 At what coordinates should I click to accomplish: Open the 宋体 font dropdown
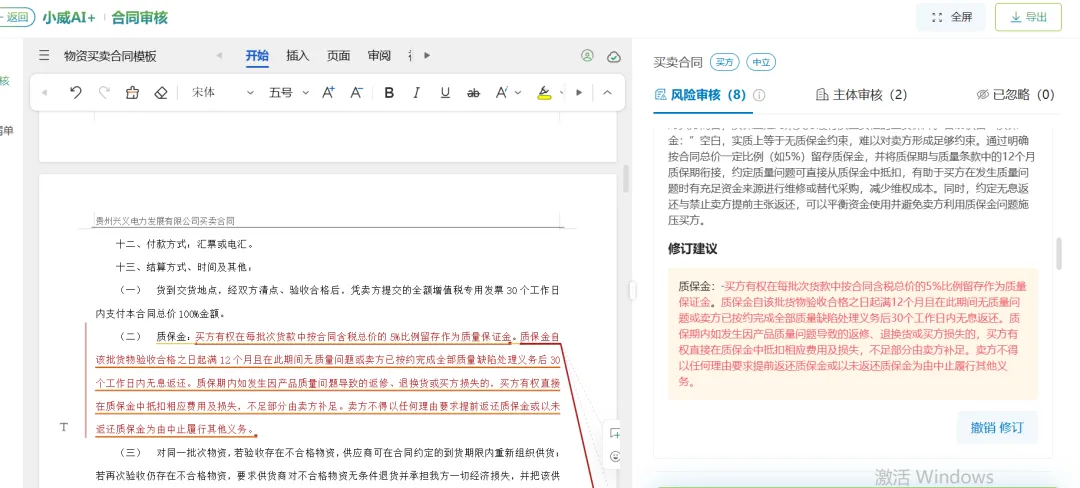coord(222,92)
